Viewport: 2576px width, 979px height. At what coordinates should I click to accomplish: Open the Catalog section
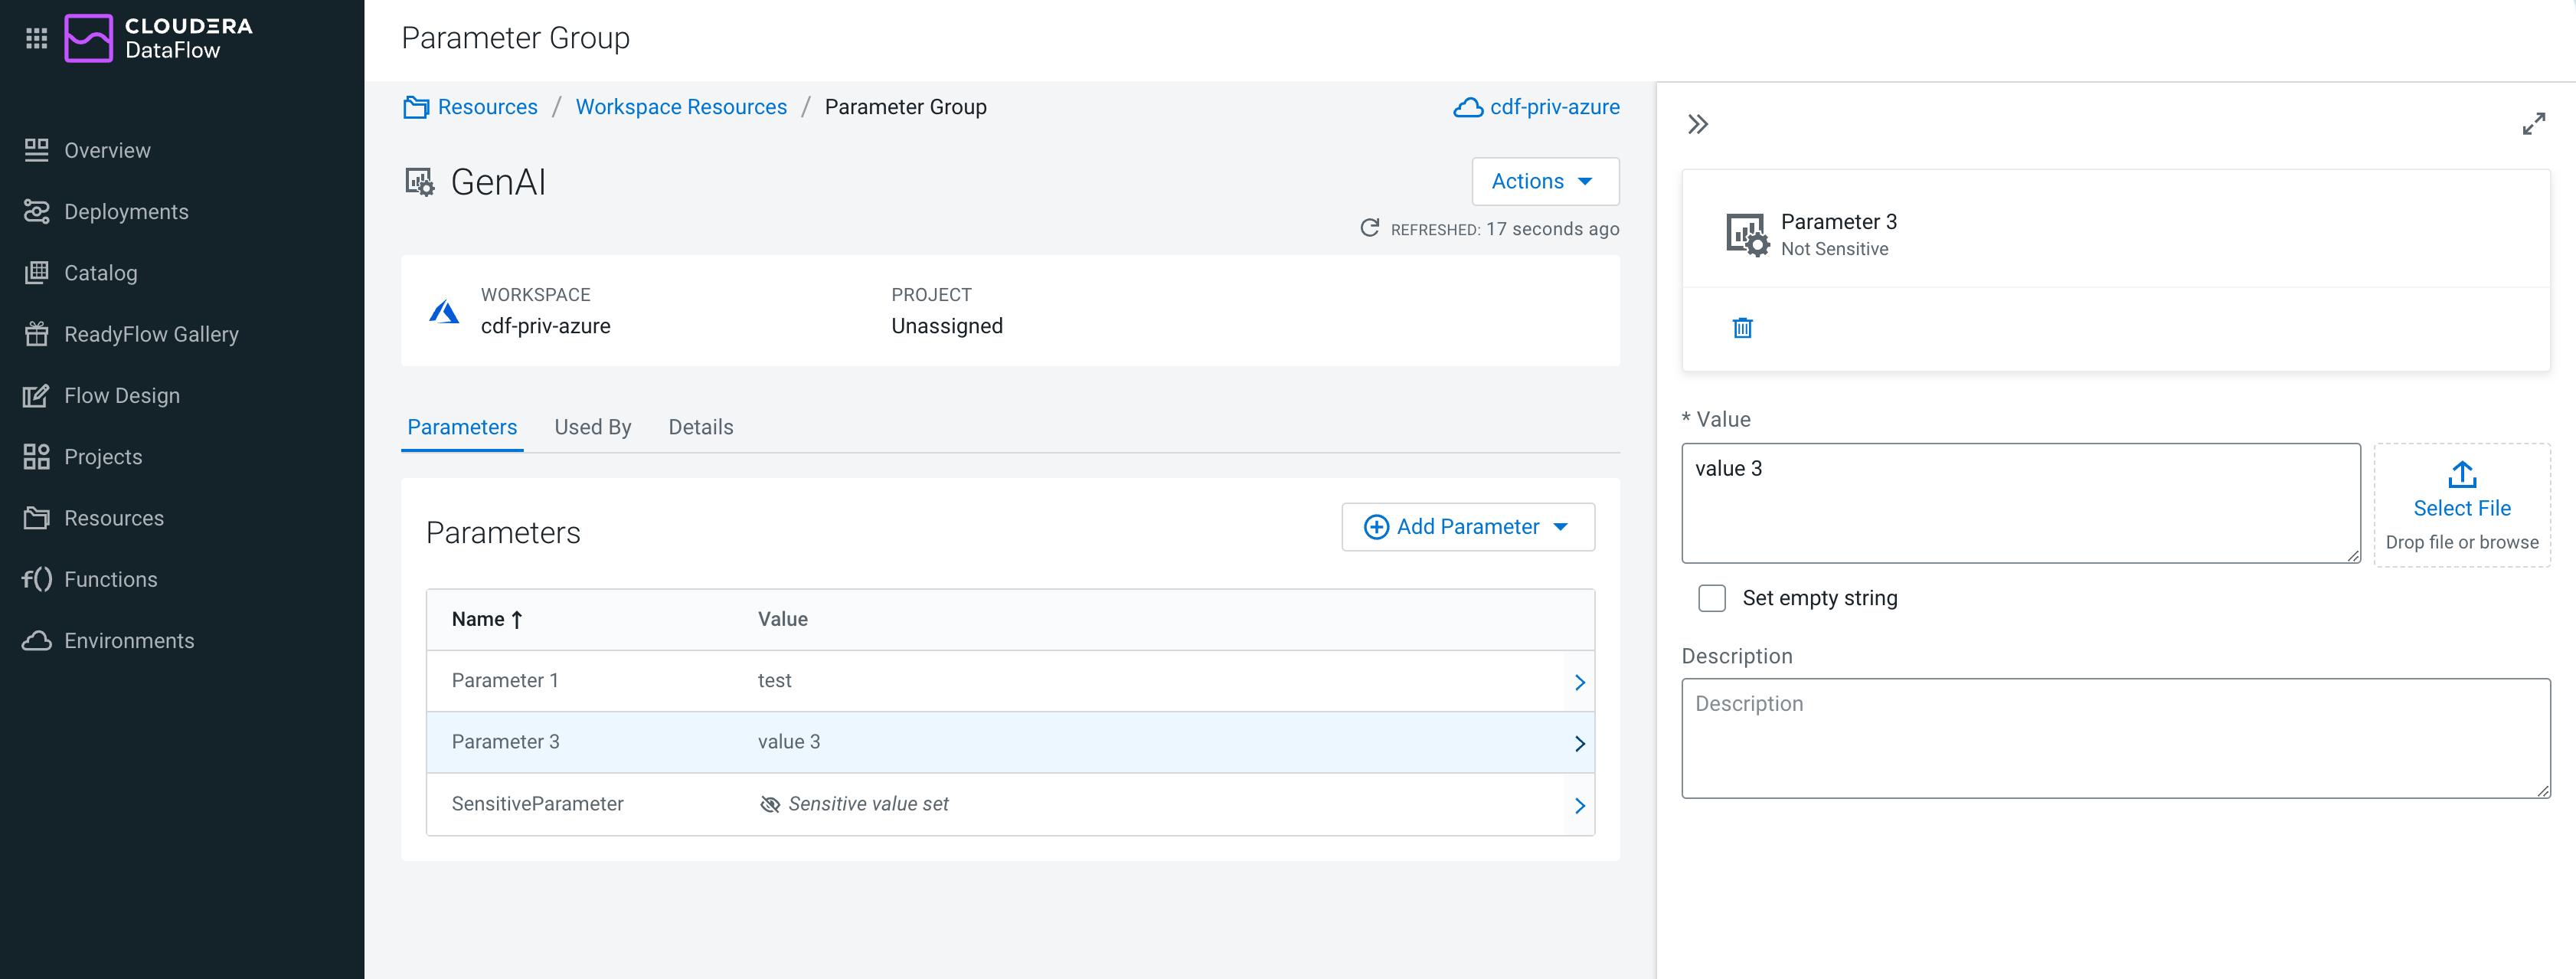point(101,272)
